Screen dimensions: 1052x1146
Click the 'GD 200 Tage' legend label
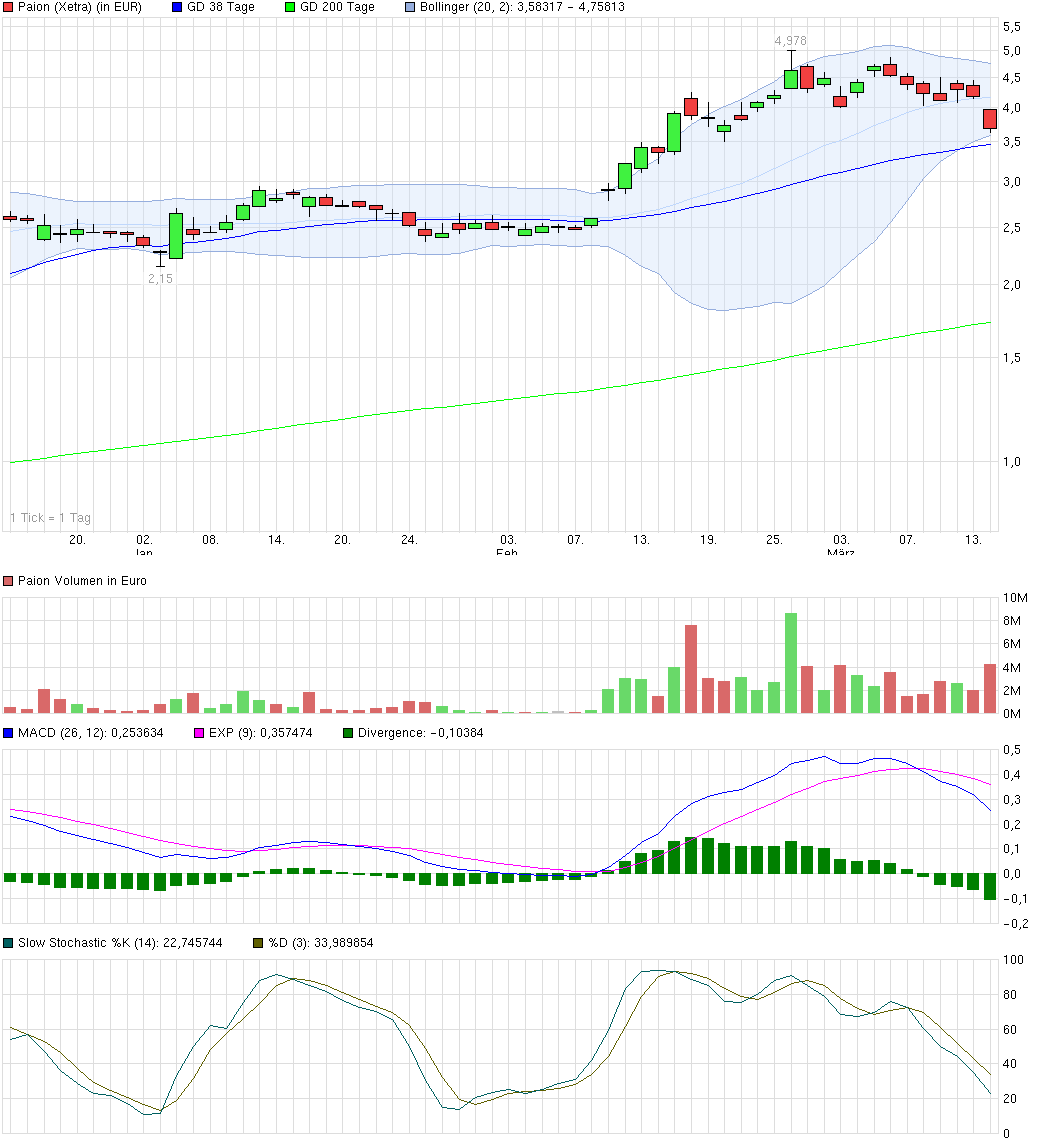click(337, 7)
